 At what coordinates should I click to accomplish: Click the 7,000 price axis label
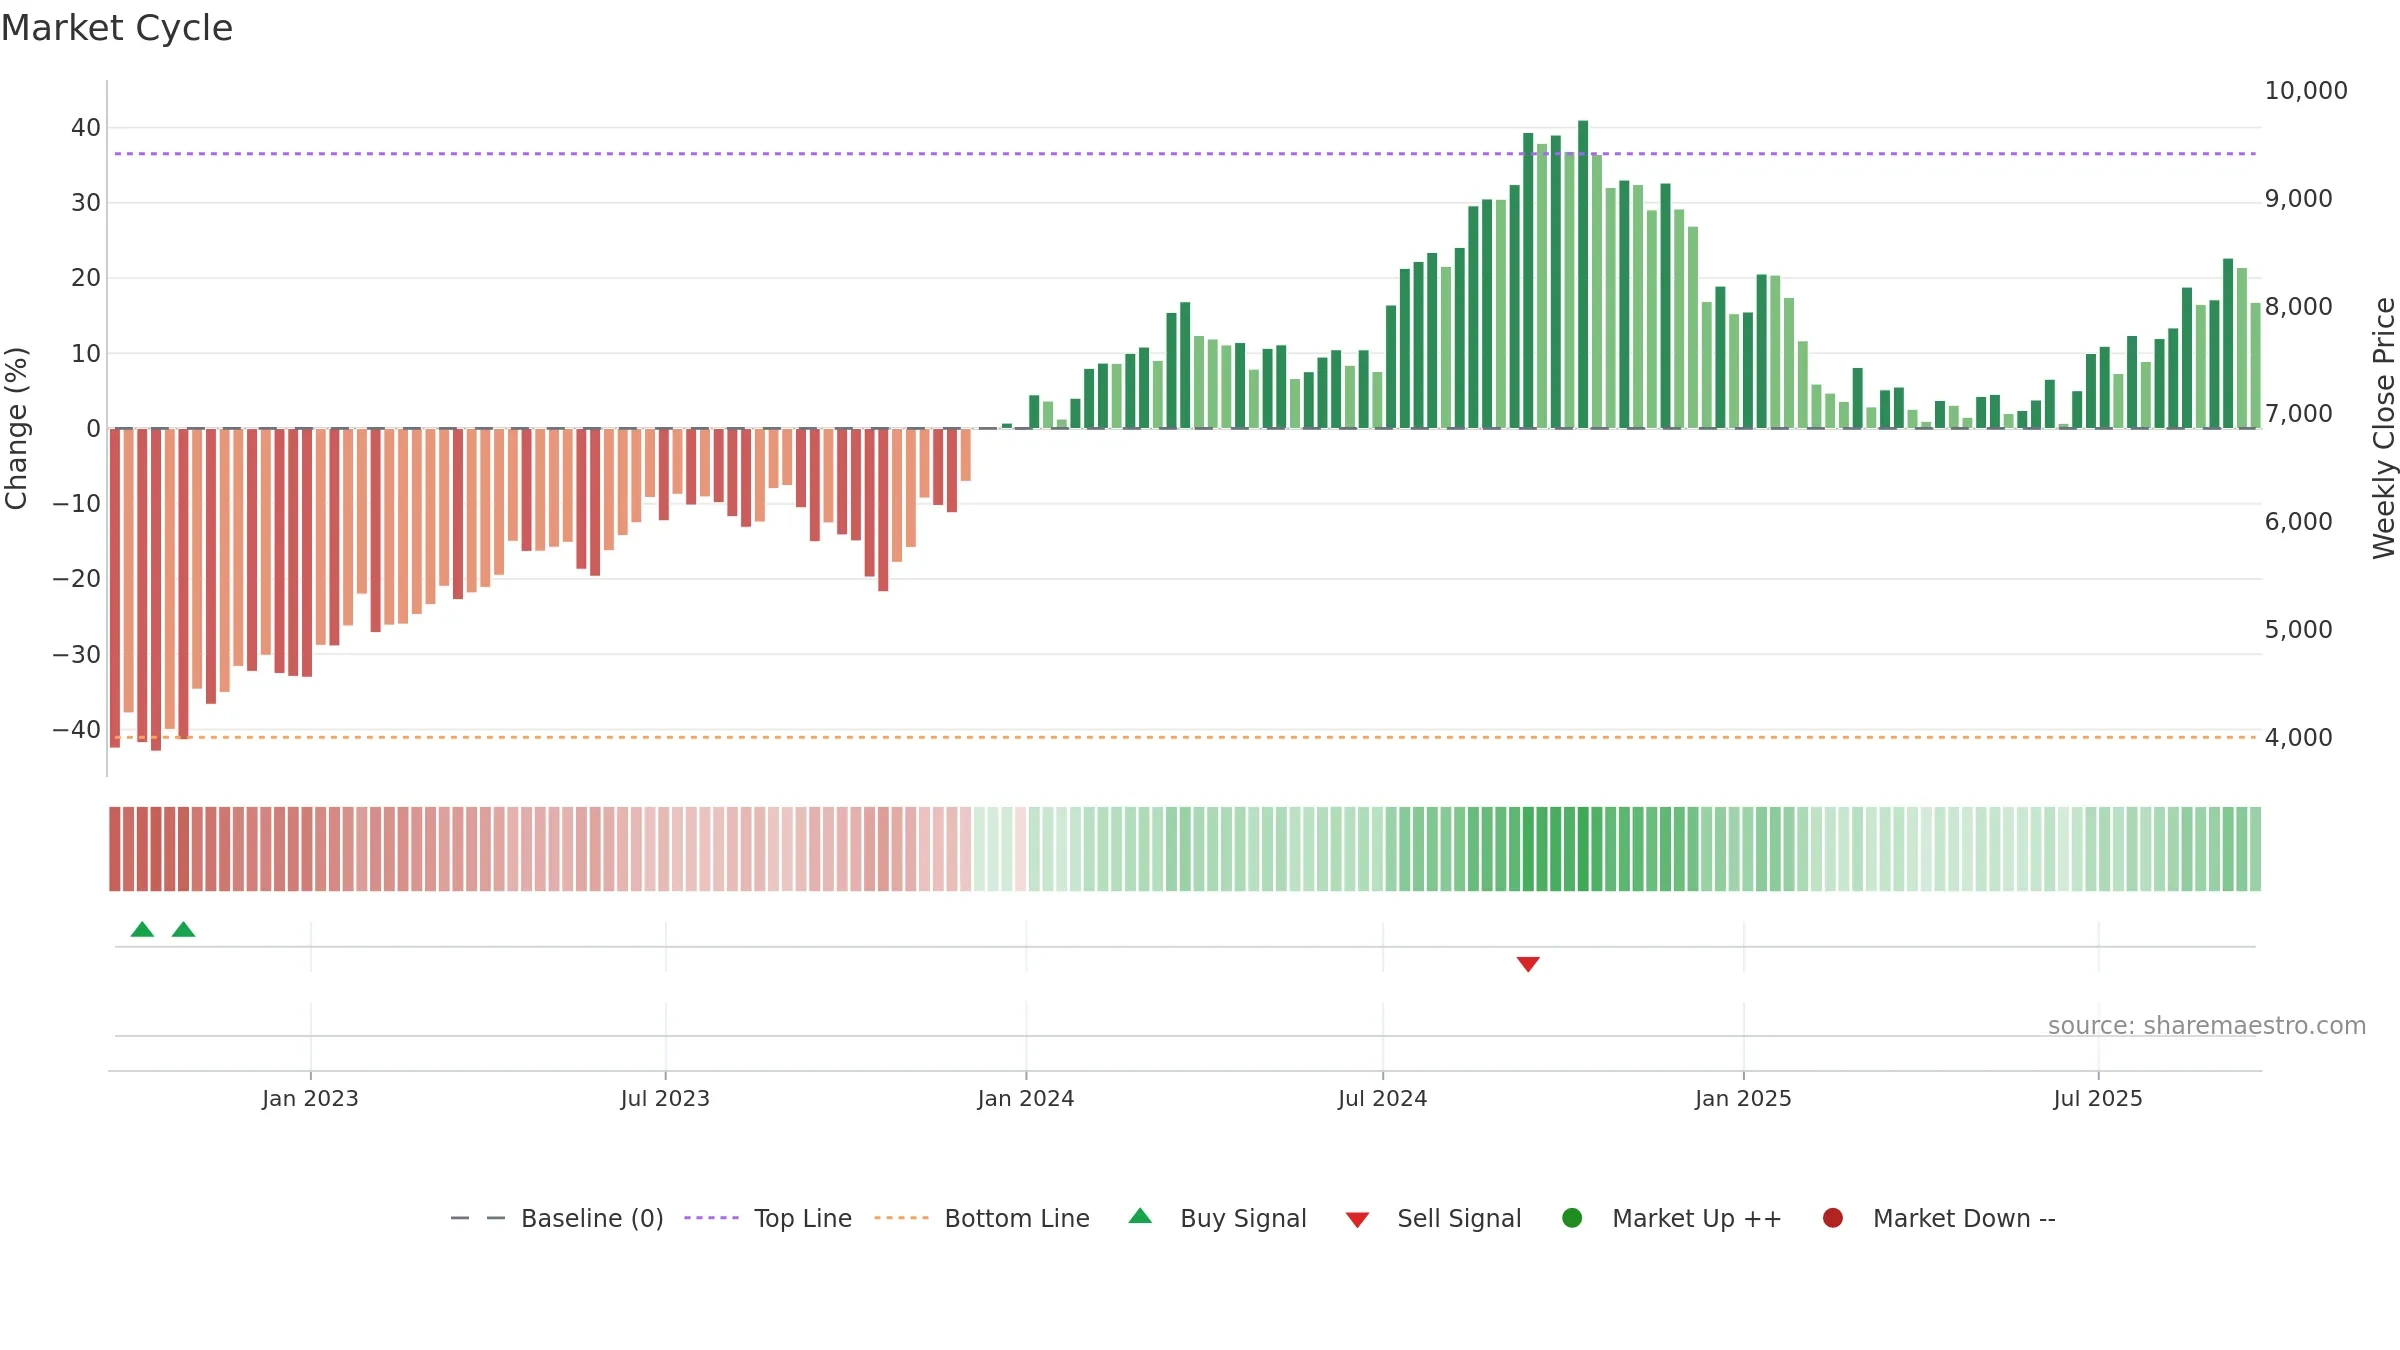point(2298,414)
